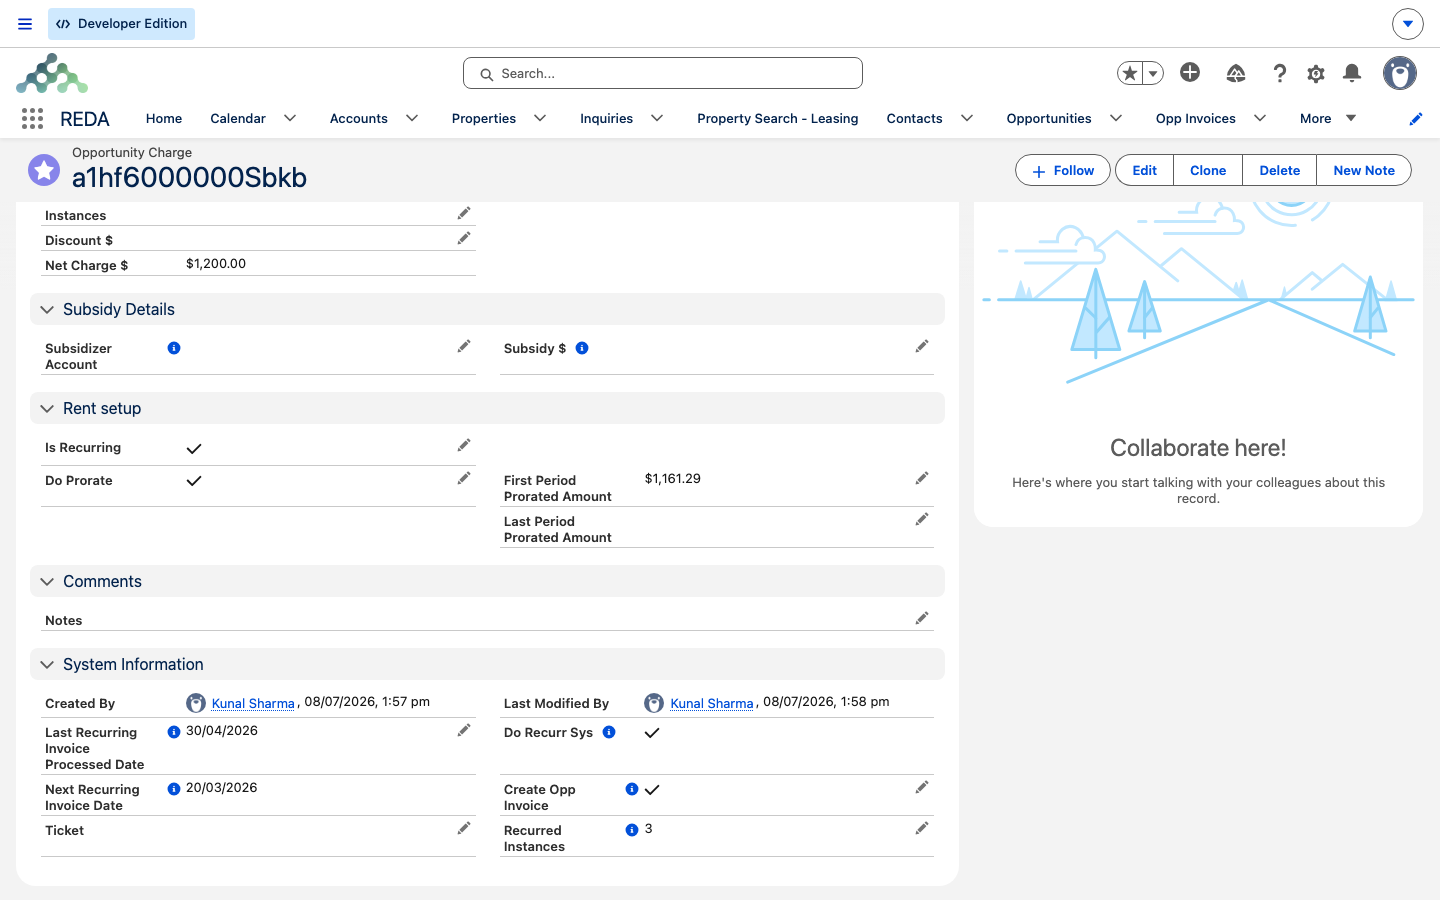Open the Notifications bell

click(x=1352, y=73)
